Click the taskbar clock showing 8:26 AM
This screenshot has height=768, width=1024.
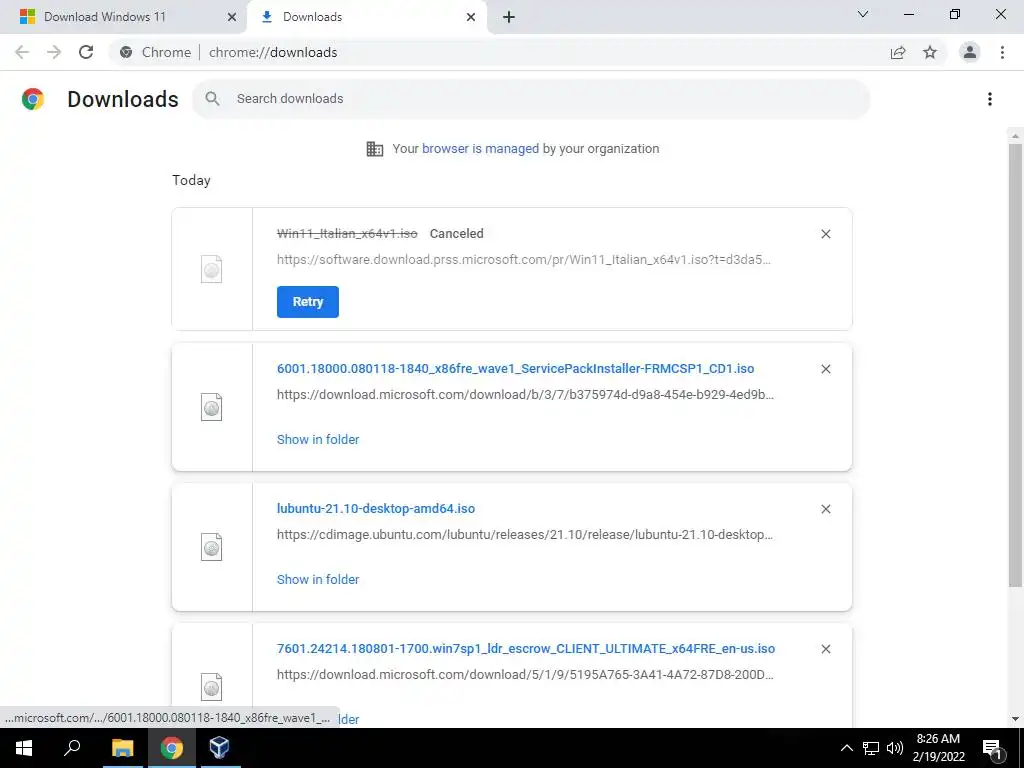tap(938, 748)
